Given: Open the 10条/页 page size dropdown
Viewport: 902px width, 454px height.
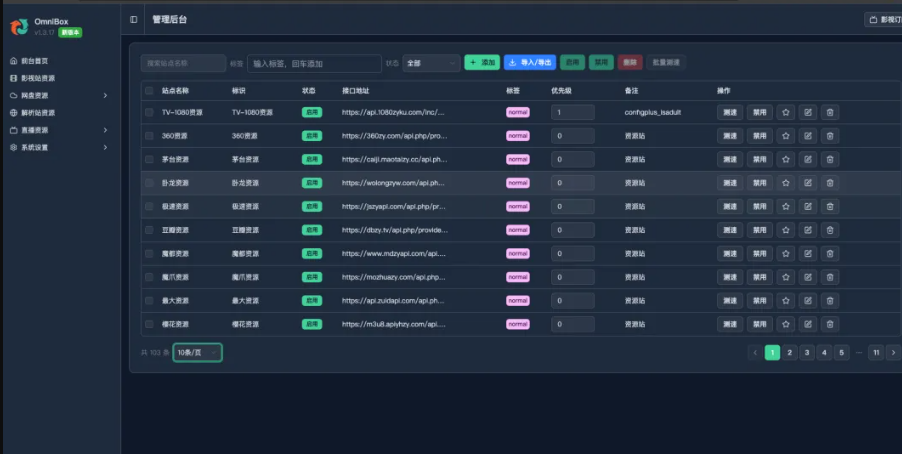Looking at the screenshot, I should [197, 353].
